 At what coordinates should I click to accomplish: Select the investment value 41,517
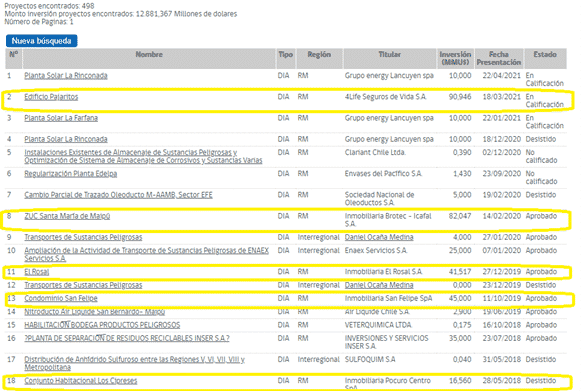tap(460, 272)
